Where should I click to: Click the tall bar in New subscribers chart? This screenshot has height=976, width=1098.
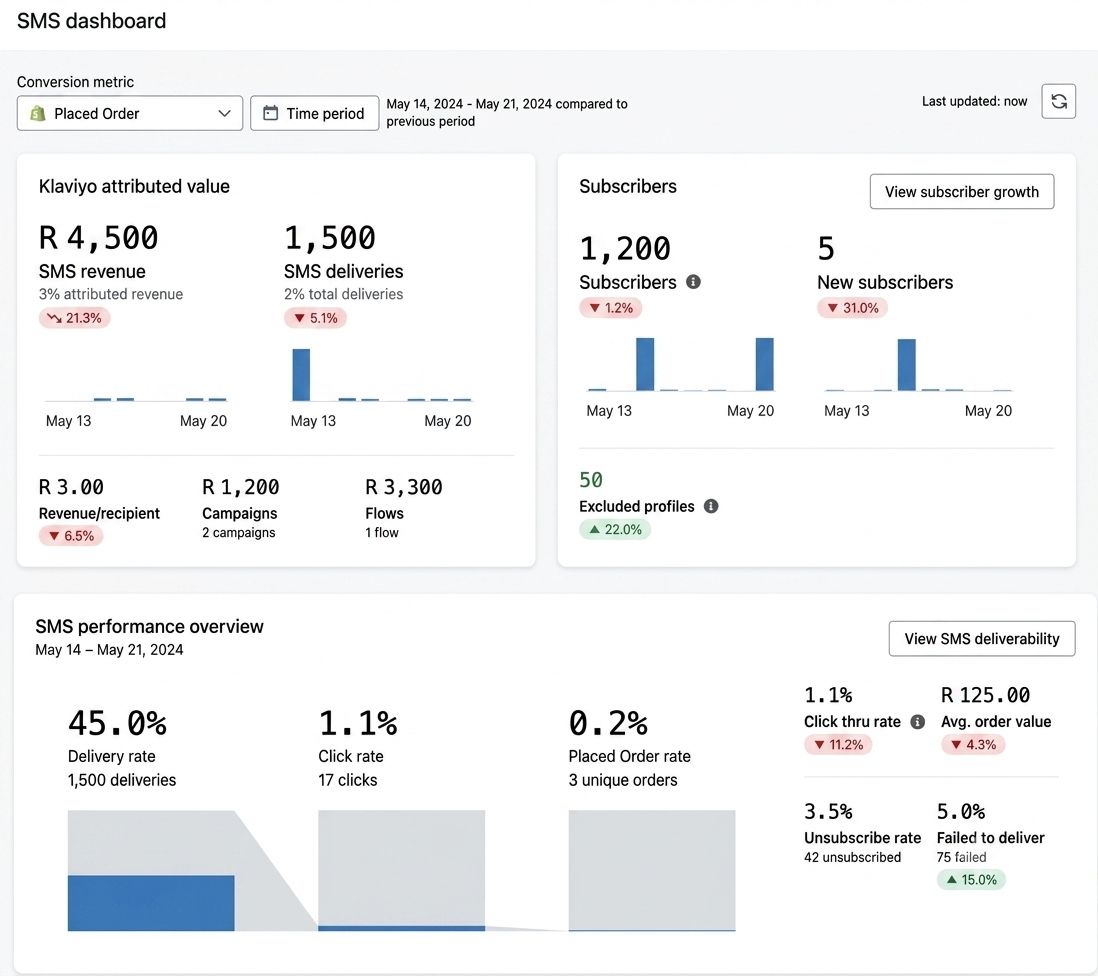pyautogui.click(x=906, y=365)
